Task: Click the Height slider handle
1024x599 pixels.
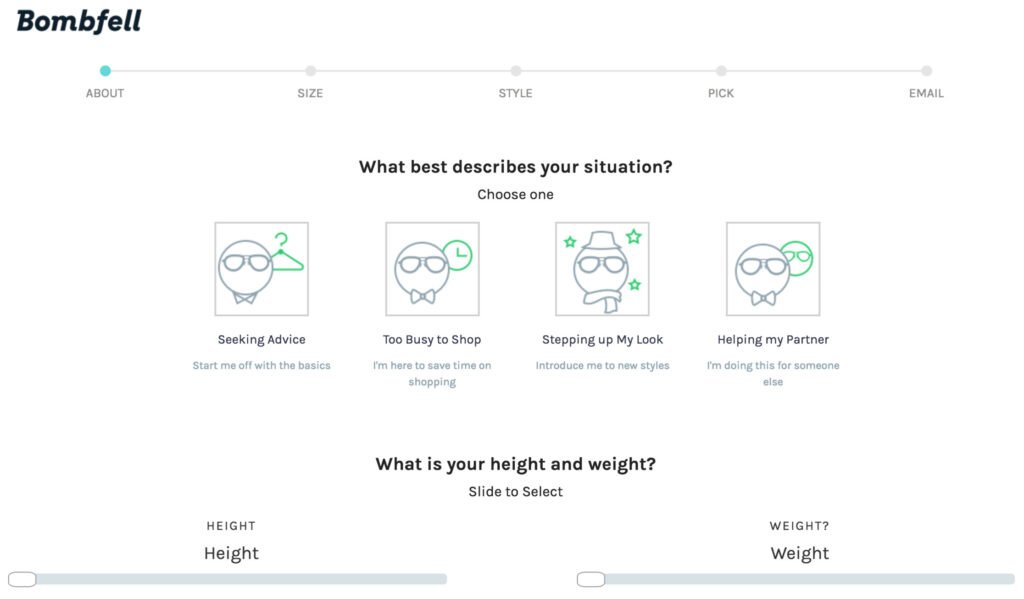Action: [22, 579]
